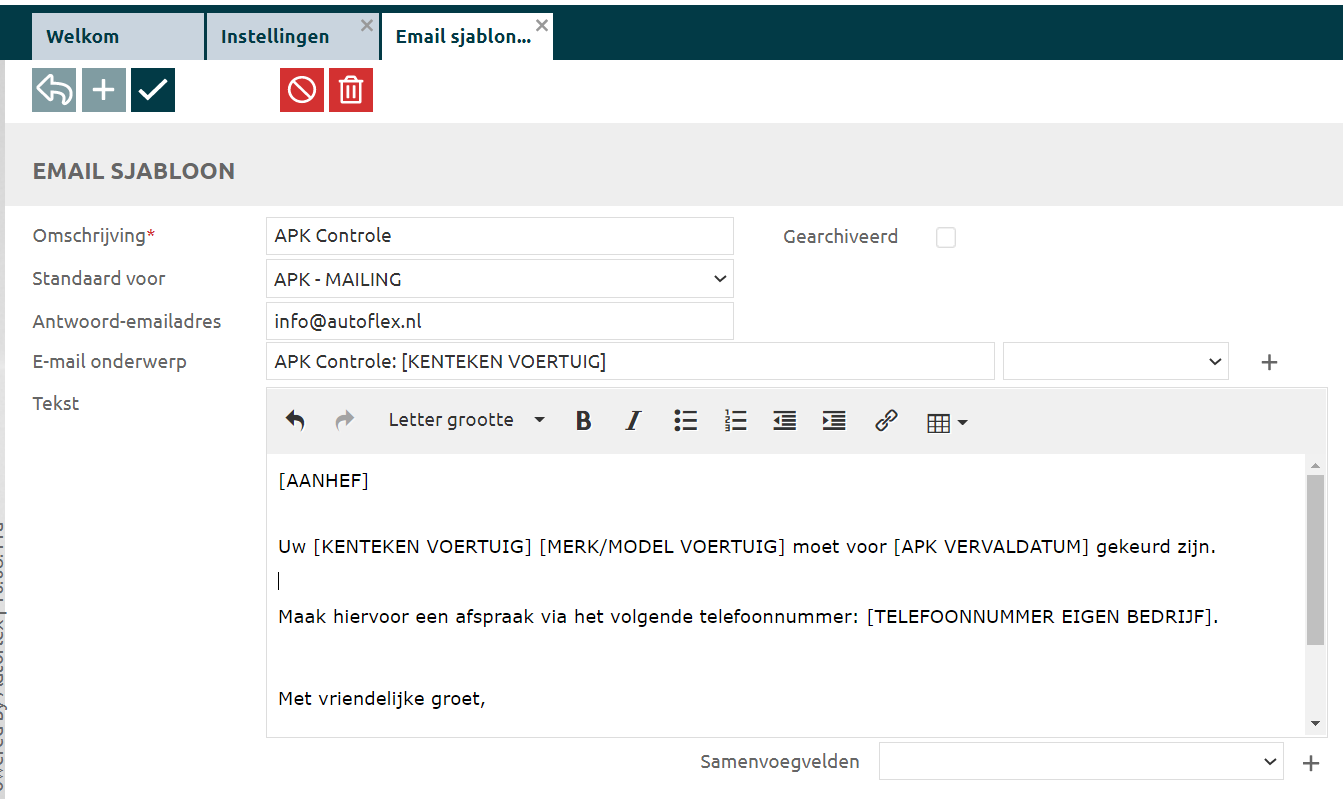Insert a hyperlink in the text
Screen dimensions: 1343x799
click(x=886, y=421)
